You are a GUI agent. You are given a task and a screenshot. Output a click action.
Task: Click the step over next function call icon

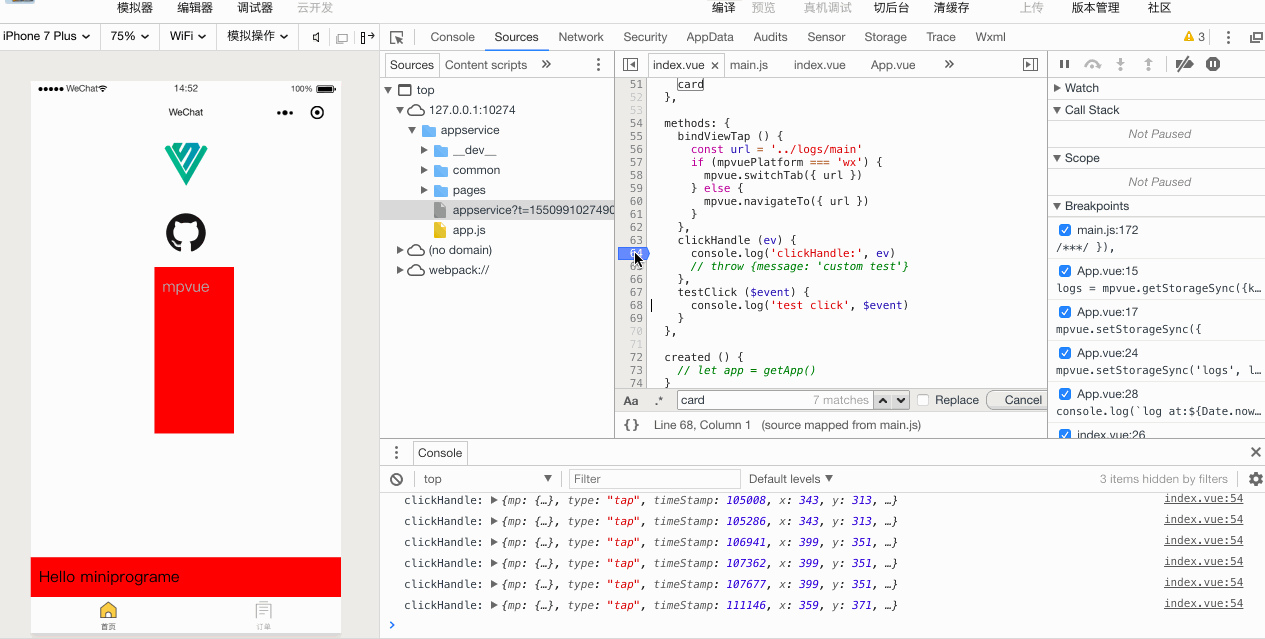[x=1094, y=64]
